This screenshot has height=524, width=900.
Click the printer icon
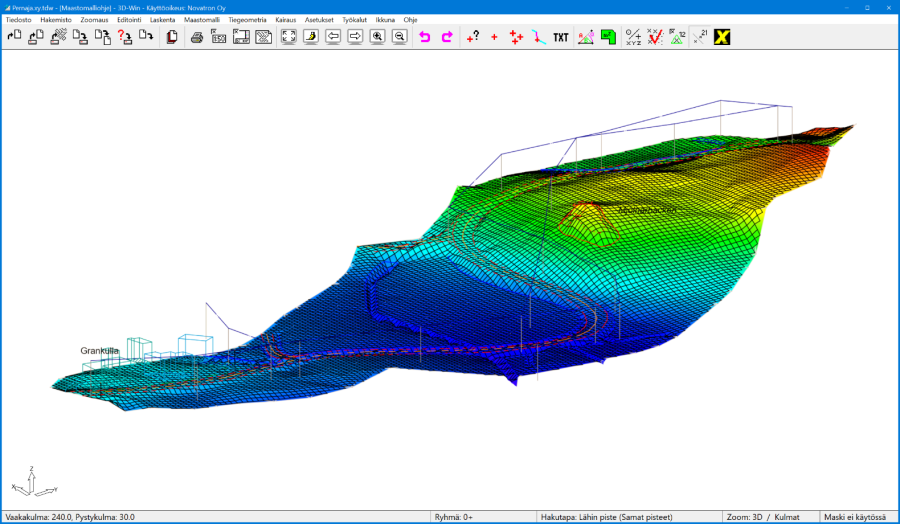click(197, 37)
